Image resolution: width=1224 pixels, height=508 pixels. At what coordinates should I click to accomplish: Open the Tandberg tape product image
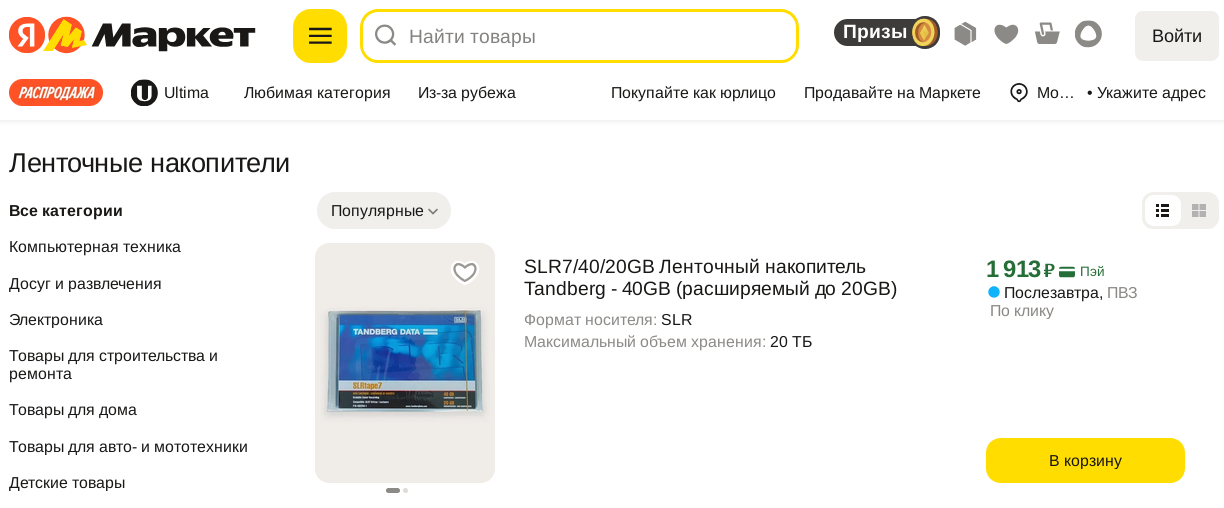[405, 363]
